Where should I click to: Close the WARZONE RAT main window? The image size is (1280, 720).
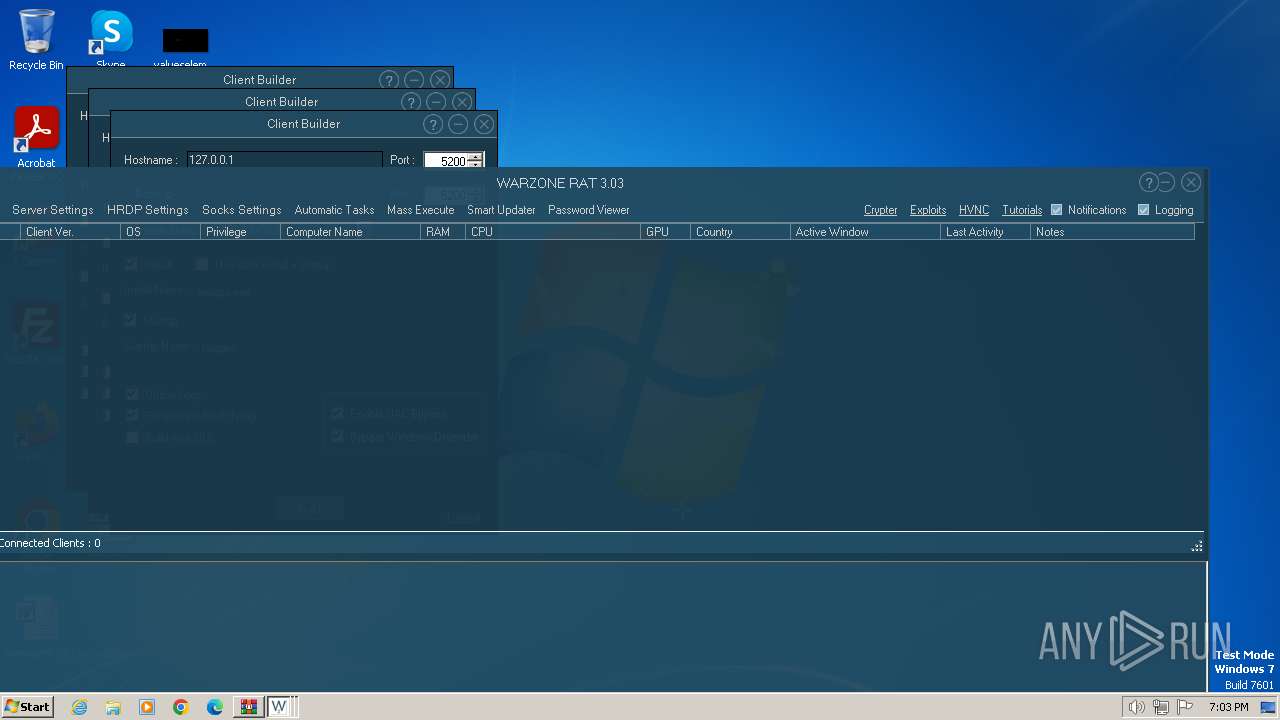click(1190, 182)
